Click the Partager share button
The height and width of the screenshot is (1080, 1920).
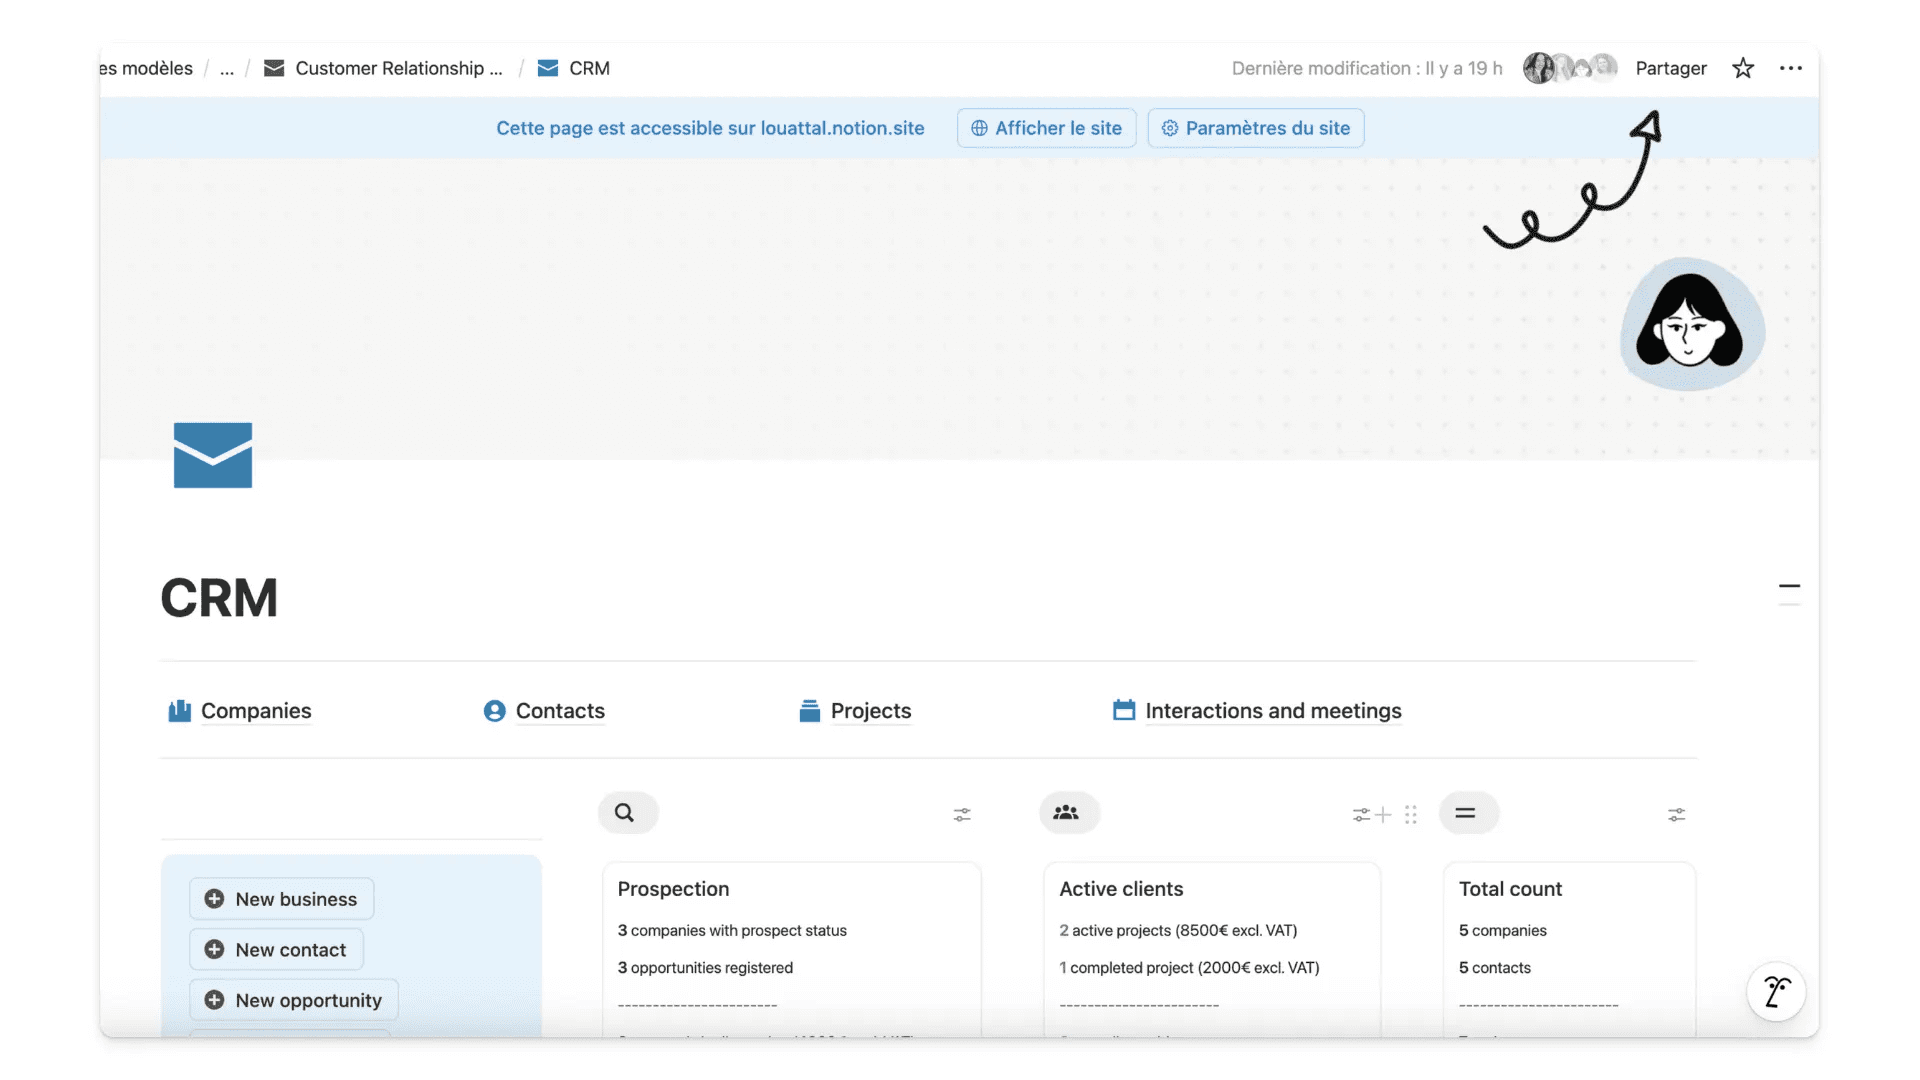click(1670, 68)
